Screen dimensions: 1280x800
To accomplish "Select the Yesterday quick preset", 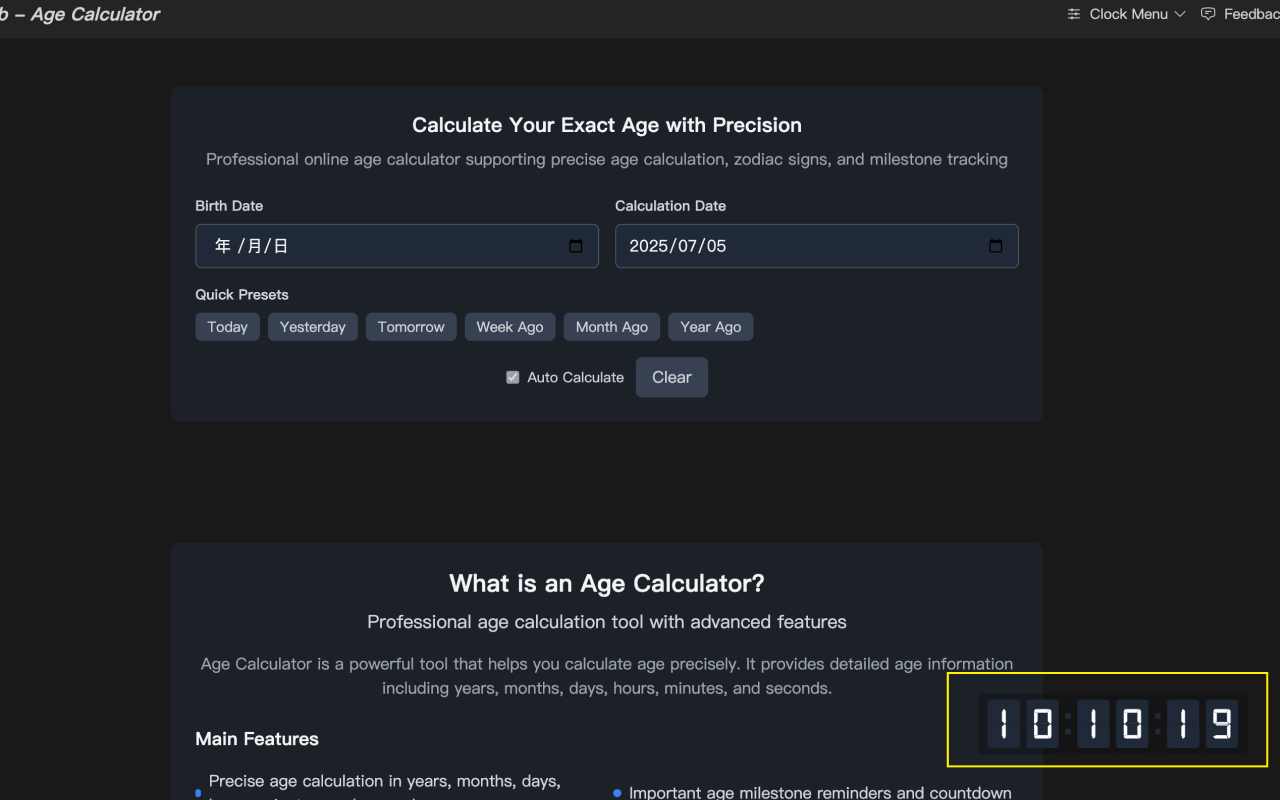I will (312, 326).
